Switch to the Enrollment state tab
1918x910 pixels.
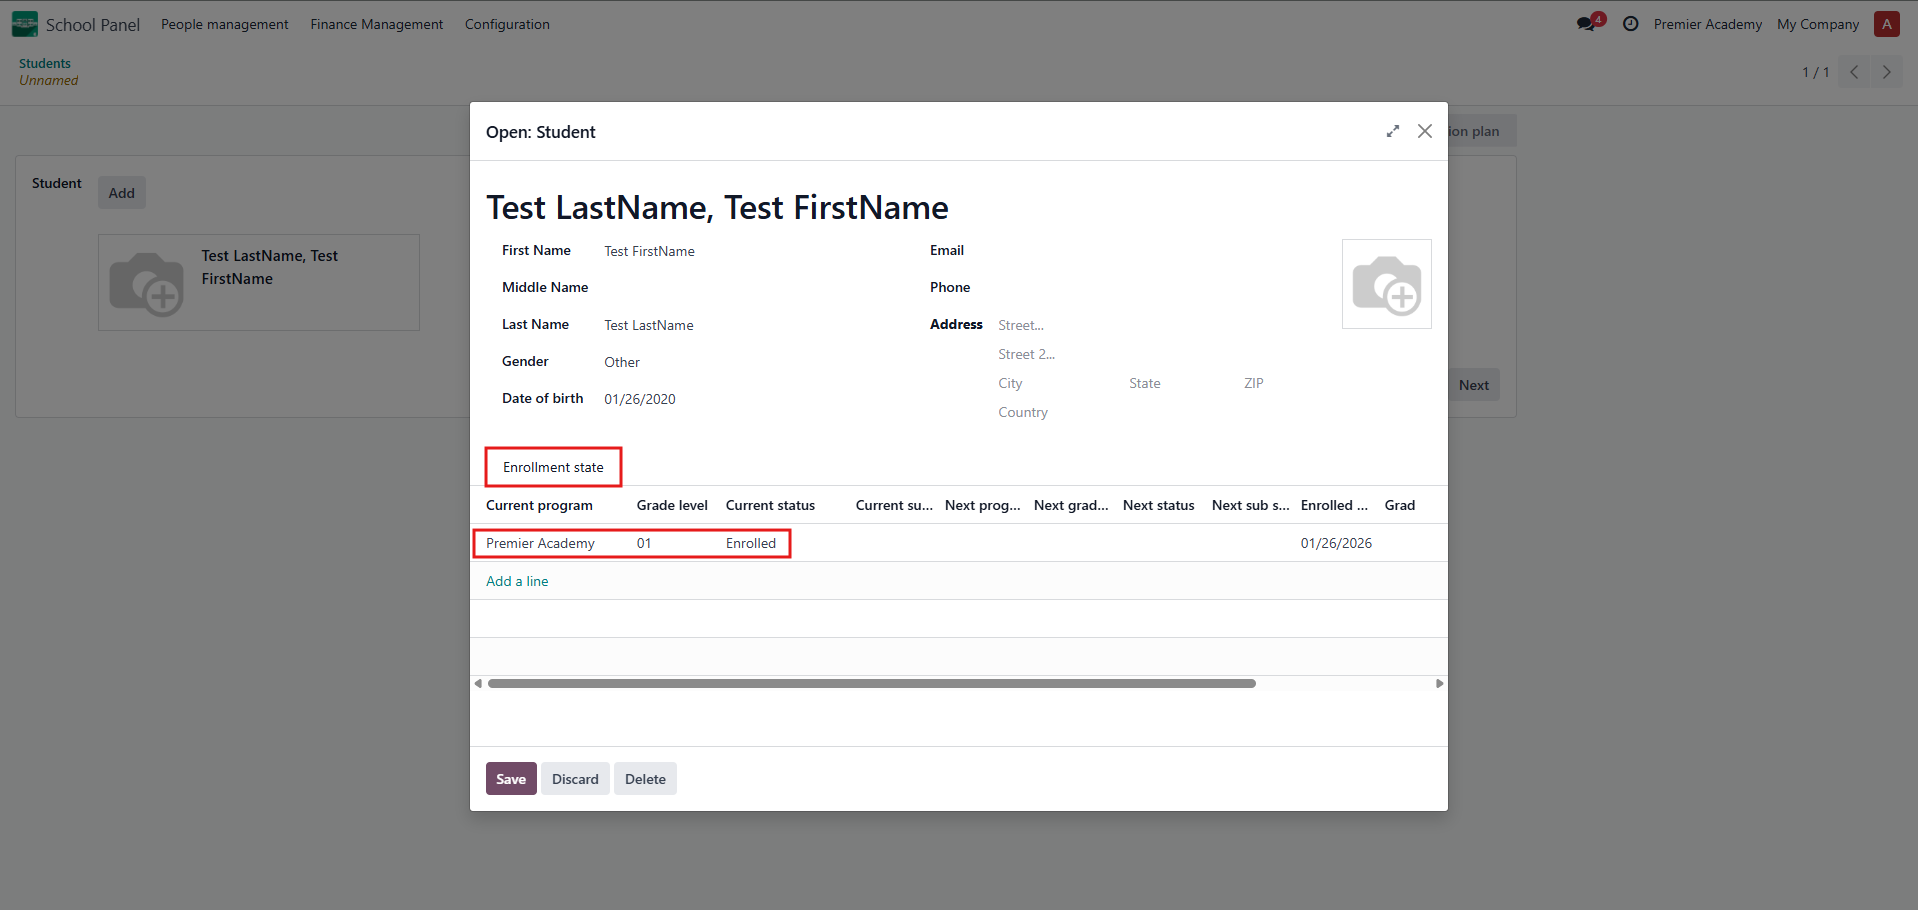(553, 467)
